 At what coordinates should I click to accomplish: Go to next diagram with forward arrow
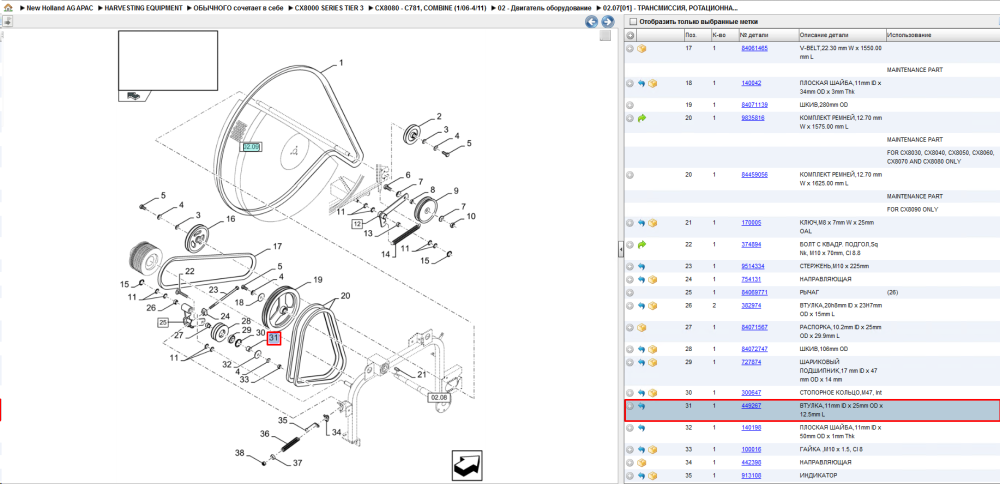[x=607, y=22]
